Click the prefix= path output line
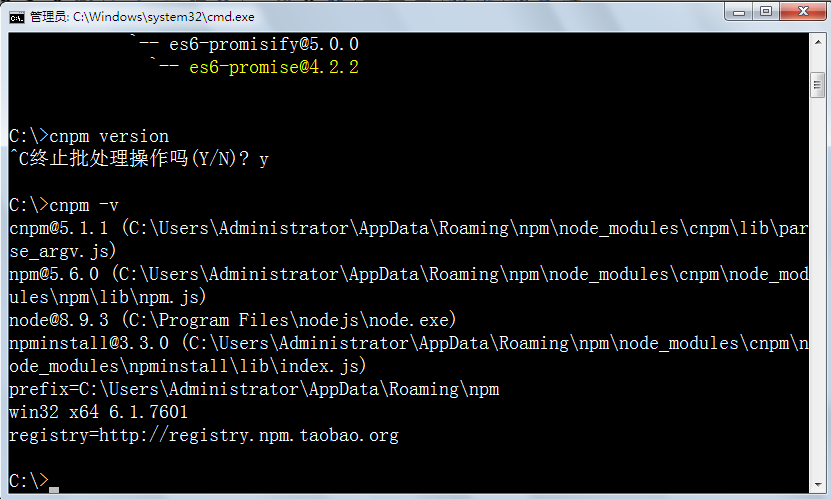This screenshot has width=831, height=499. point(253,389)
